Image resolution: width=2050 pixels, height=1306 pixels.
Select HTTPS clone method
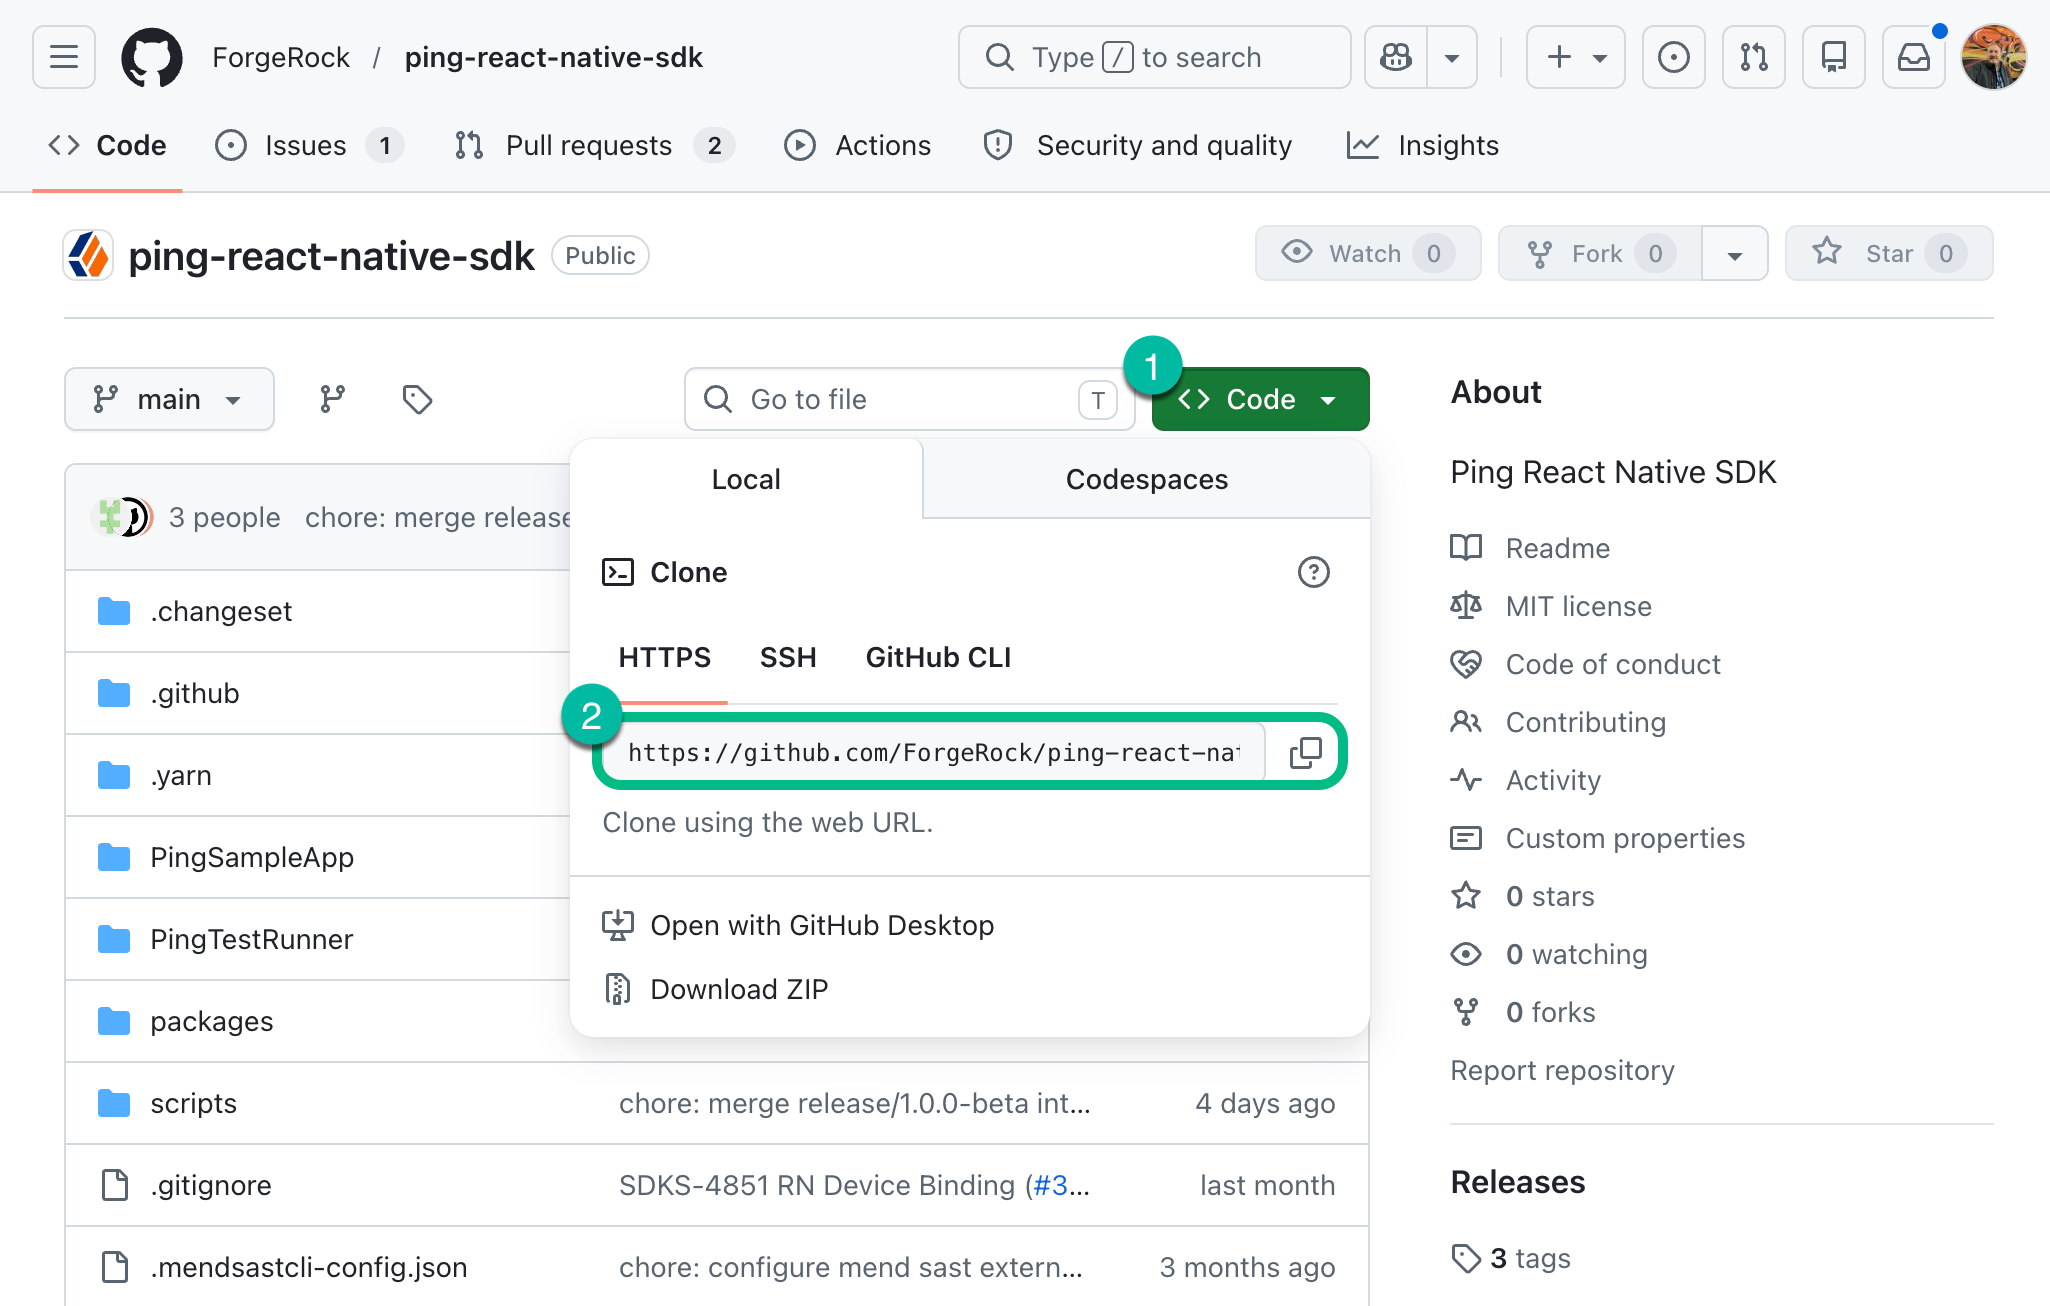(x=664, y=658)
